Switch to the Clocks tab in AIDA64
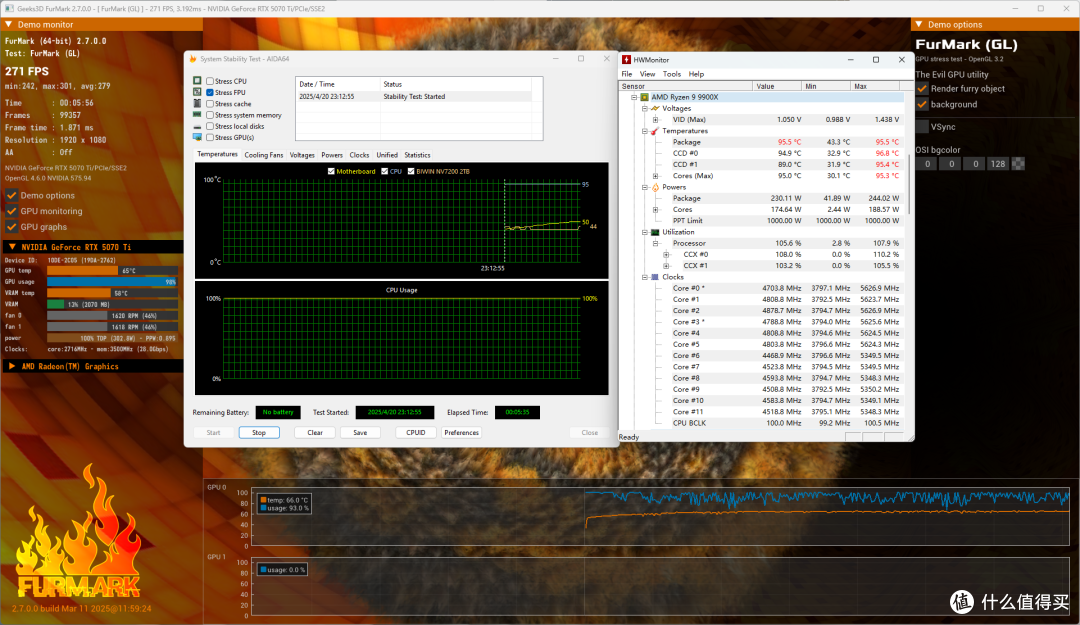Screen dimensions: 1080x625 pyautogui.click(x=360, y=155)
